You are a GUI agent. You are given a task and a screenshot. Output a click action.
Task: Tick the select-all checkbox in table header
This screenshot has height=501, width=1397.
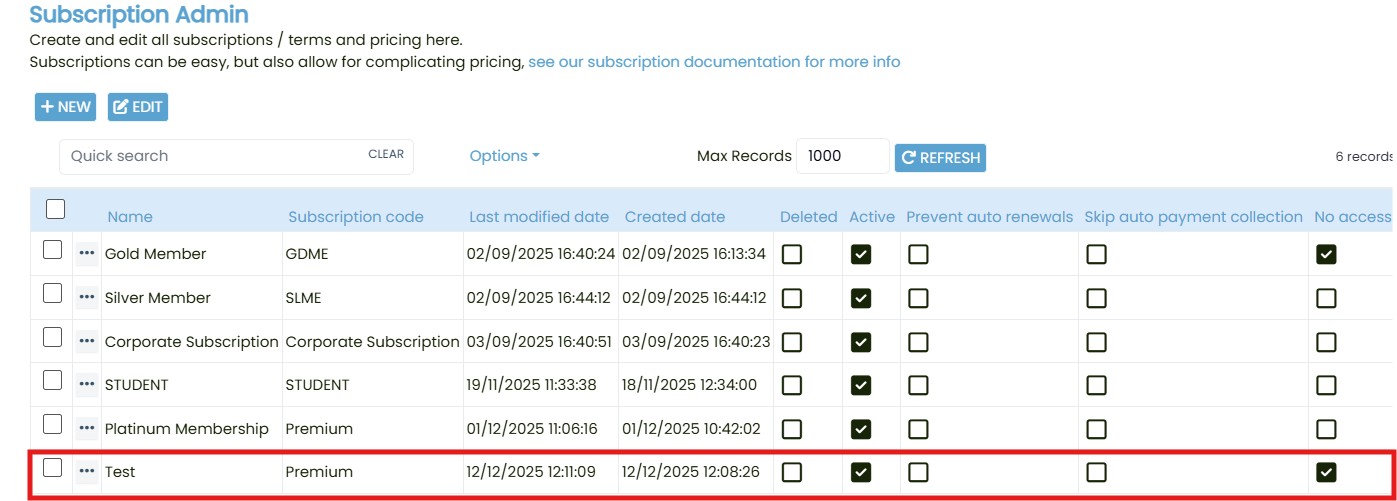click(x=56, y=209)
